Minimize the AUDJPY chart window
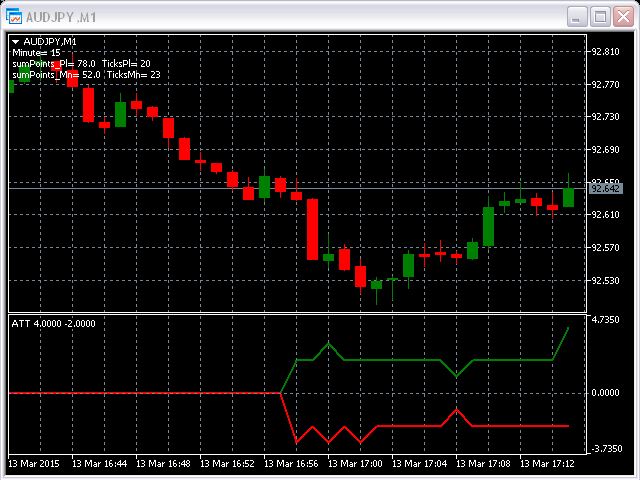640x480 pixels. coord(576,16)
